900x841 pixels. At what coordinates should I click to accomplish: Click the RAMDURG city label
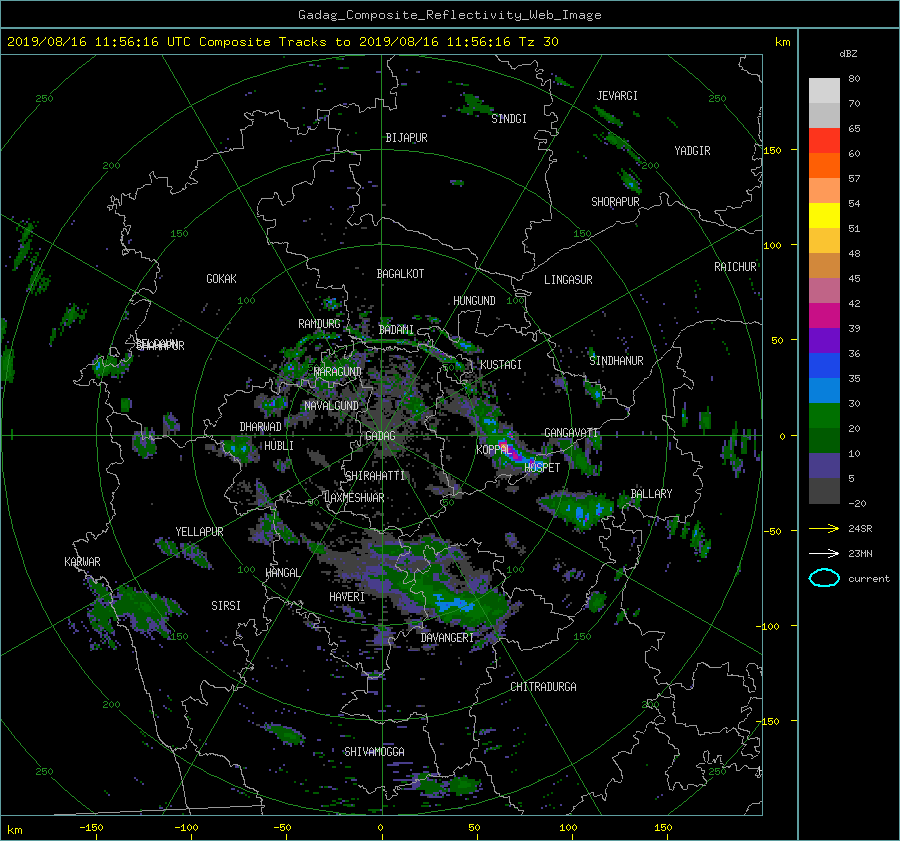coord(319,324)
